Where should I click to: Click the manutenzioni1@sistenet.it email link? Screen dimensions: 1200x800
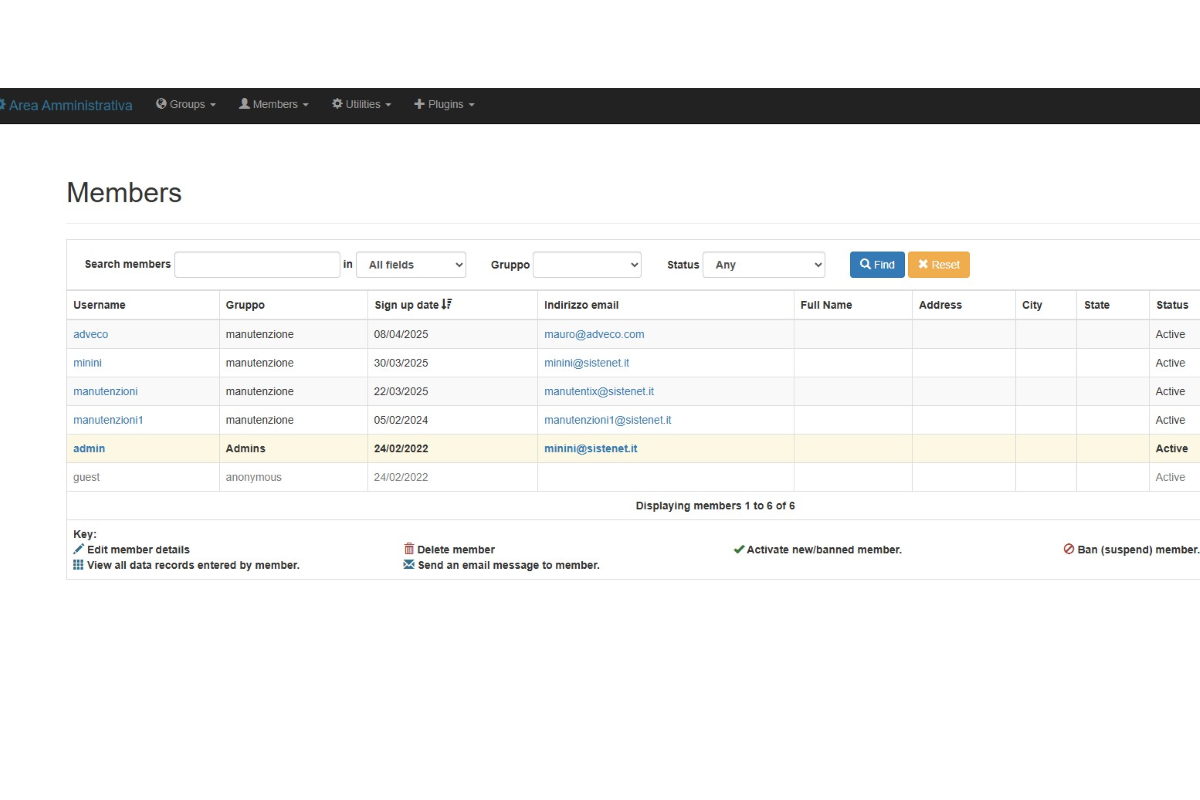pos(608,420)
